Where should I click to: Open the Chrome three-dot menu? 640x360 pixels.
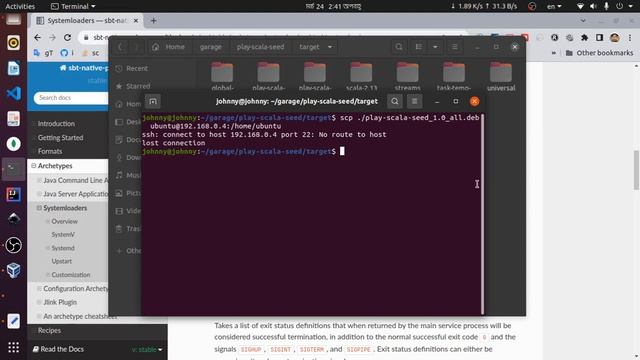630,38
